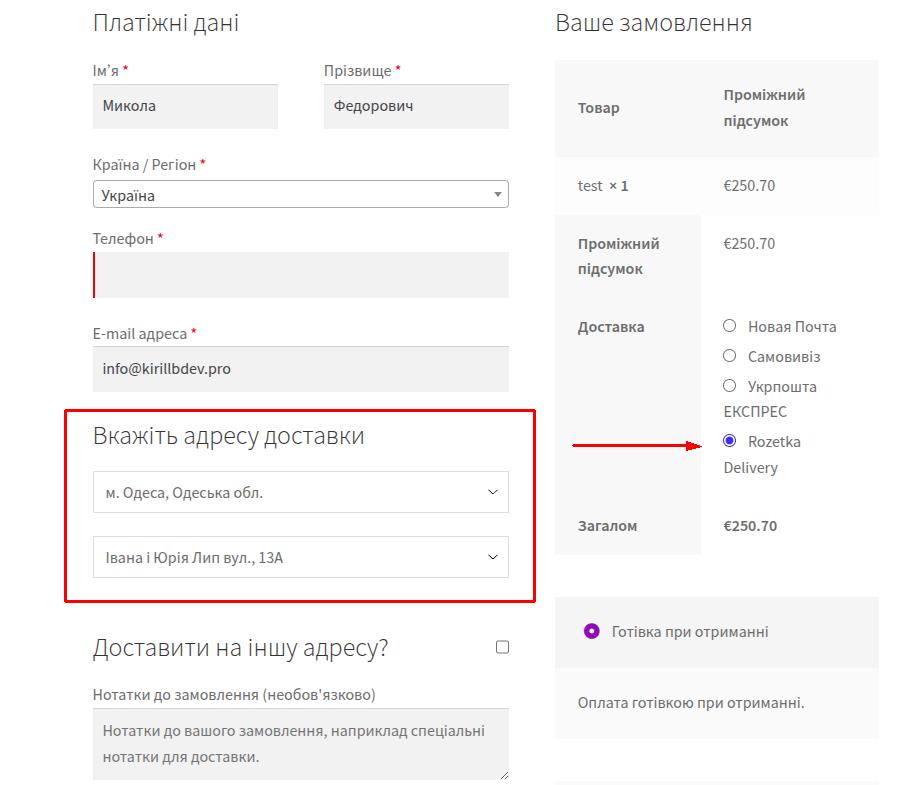Click into the Телефон input field
This screenshot has width=898, height=785.
pyautogui.click(x=301, y=275)
